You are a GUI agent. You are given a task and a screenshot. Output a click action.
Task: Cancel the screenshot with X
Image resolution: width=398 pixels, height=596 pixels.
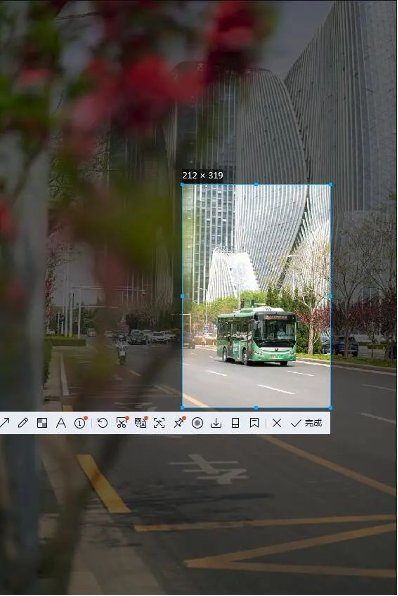click(277, 423)
